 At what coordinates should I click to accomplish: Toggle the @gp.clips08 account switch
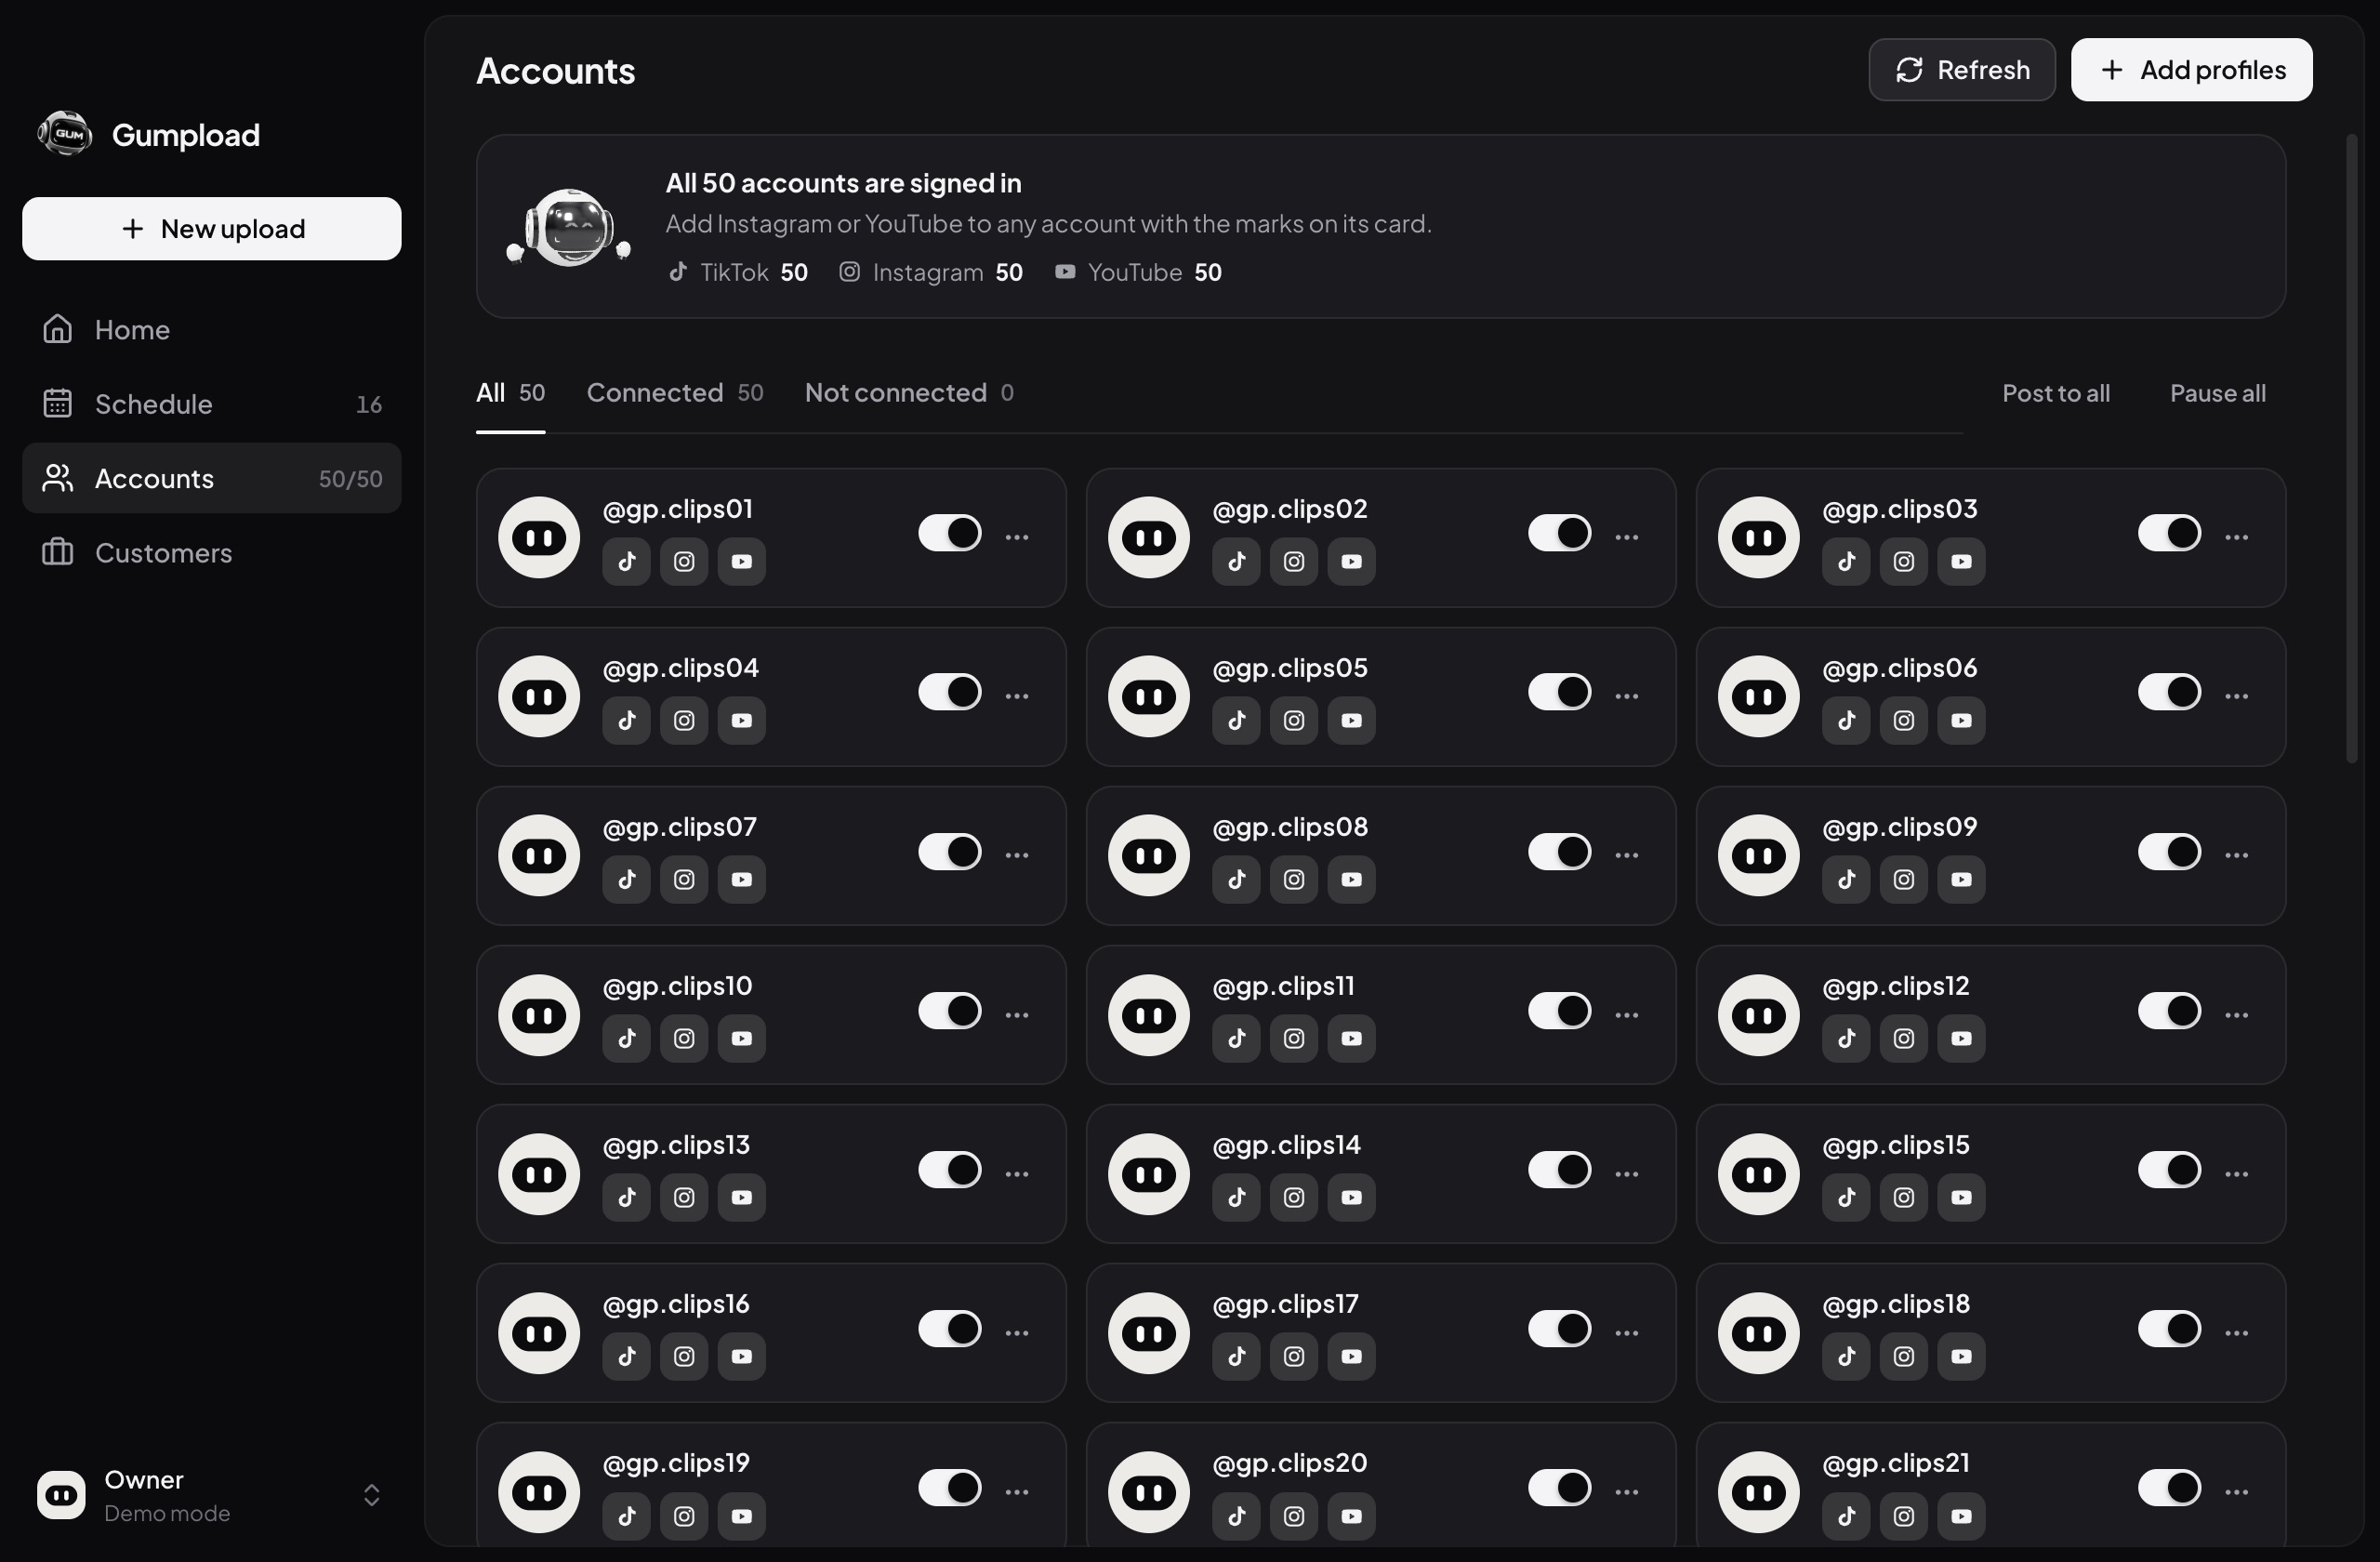(x=1560, y=852)
